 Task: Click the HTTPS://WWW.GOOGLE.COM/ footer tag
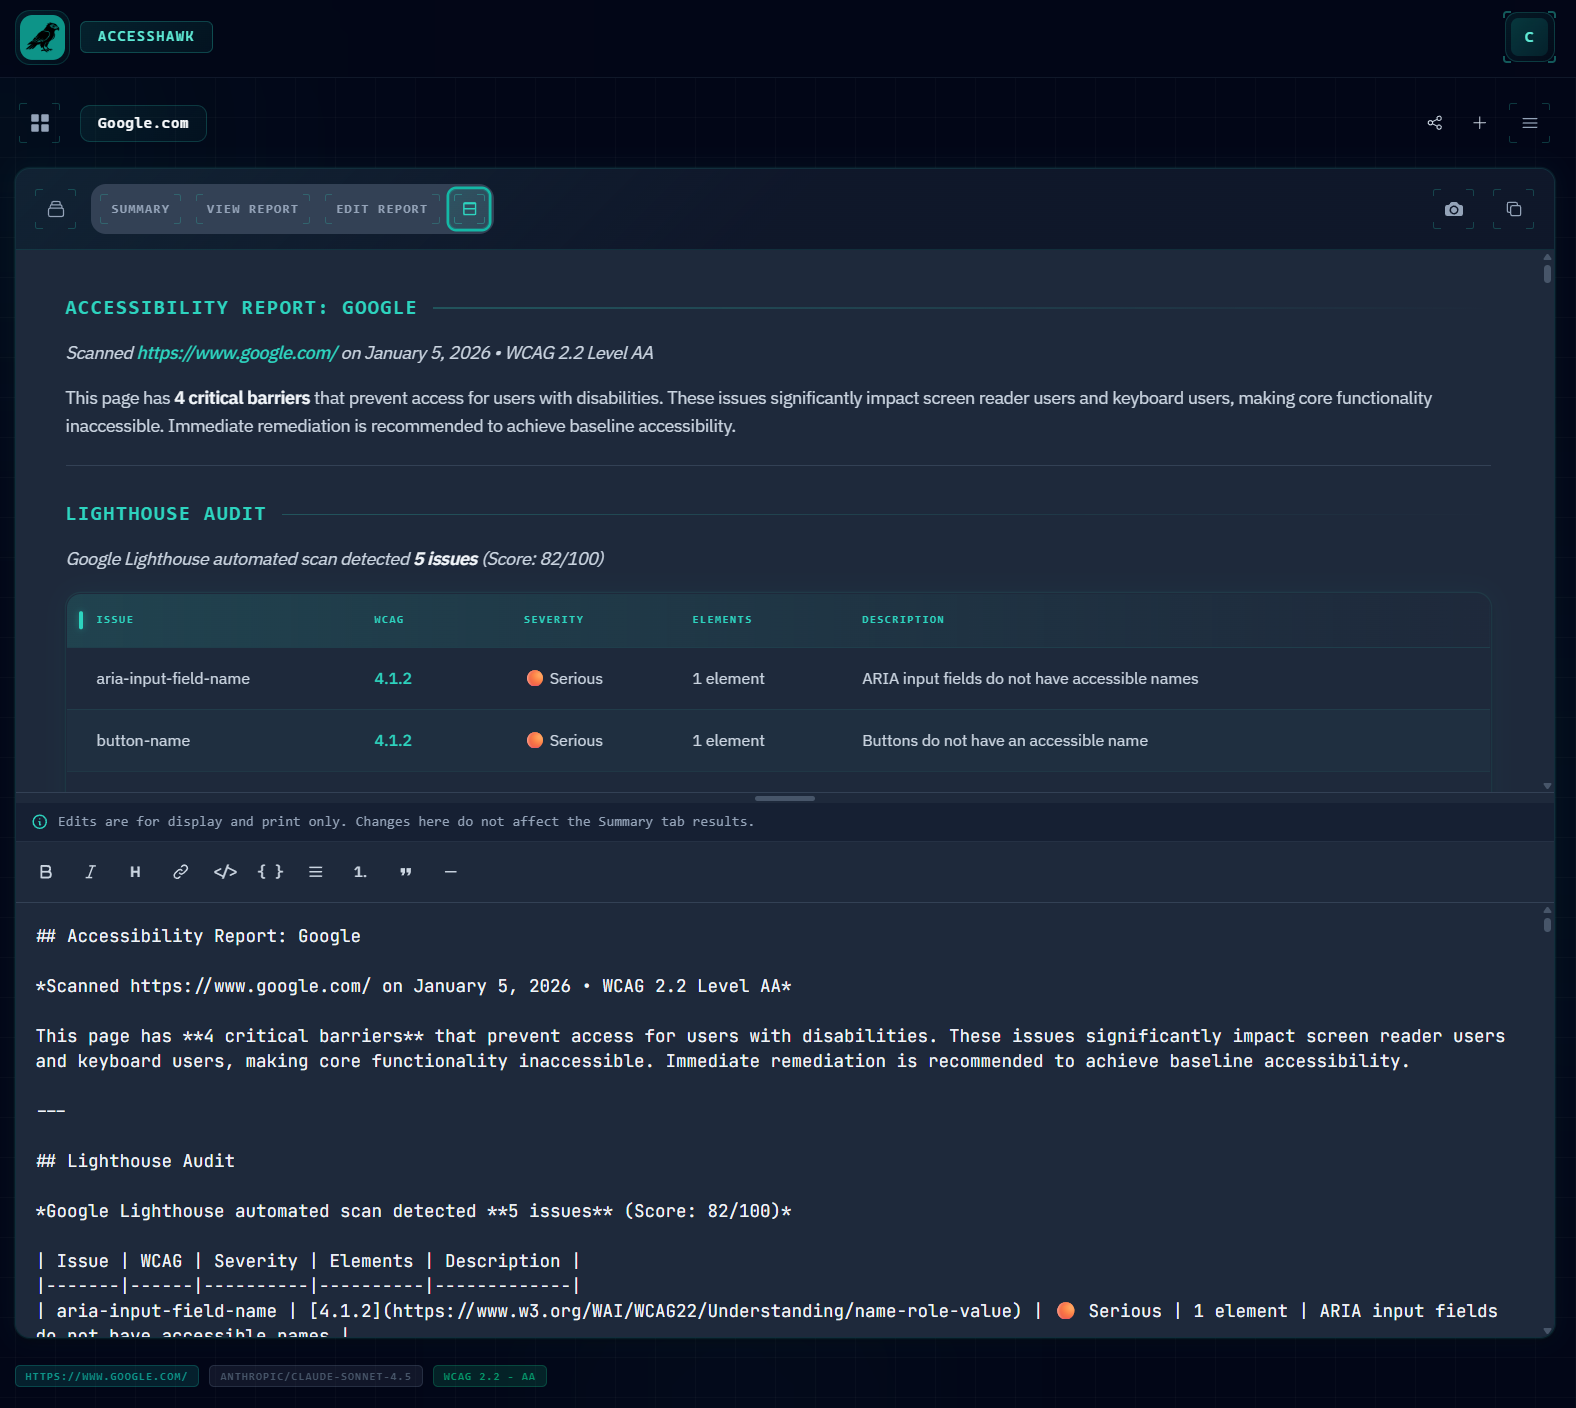pos(107,1377)
